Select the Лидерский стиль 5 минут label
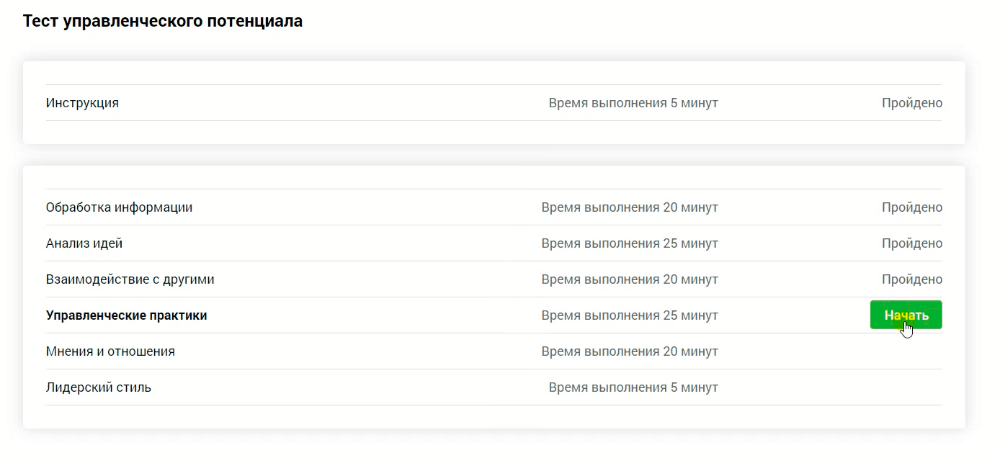 (x=632, y=388)
